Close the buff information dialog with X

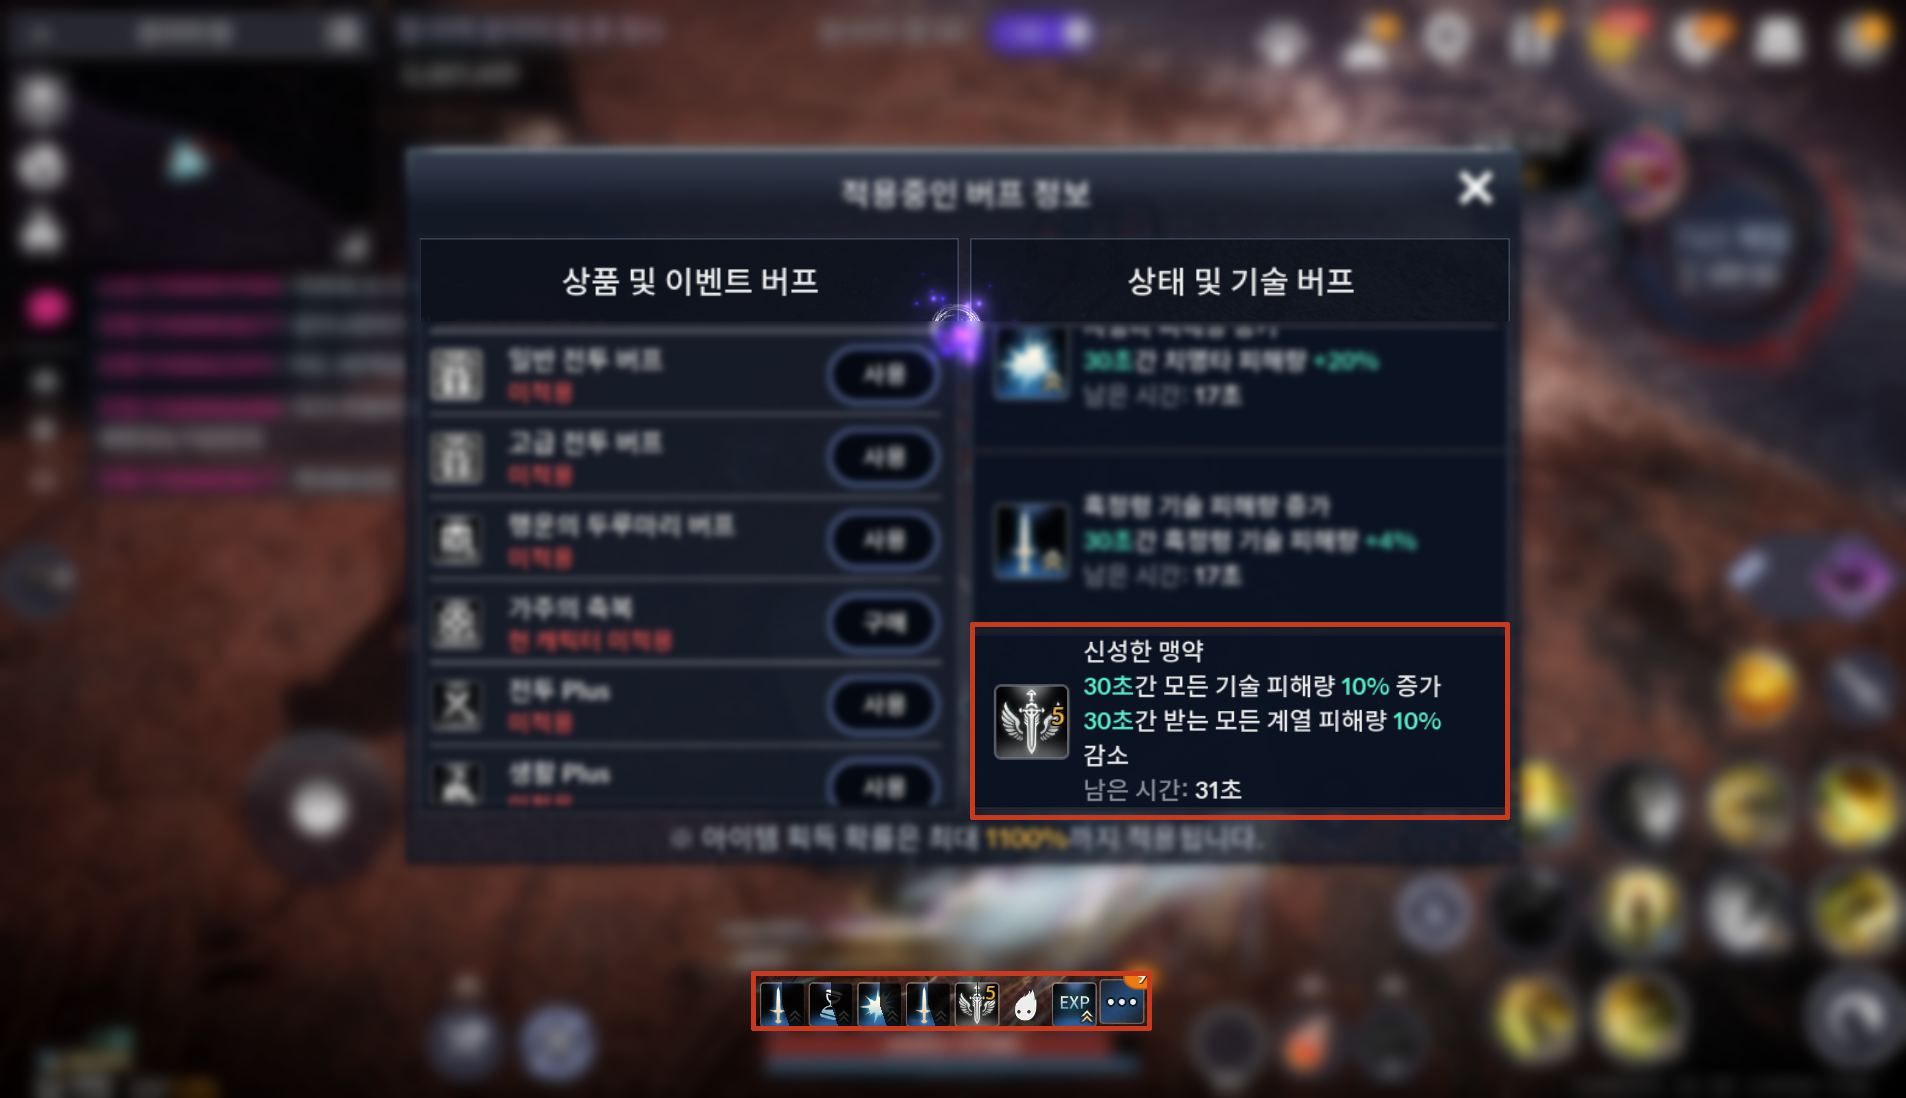[x=1475, y=187]
